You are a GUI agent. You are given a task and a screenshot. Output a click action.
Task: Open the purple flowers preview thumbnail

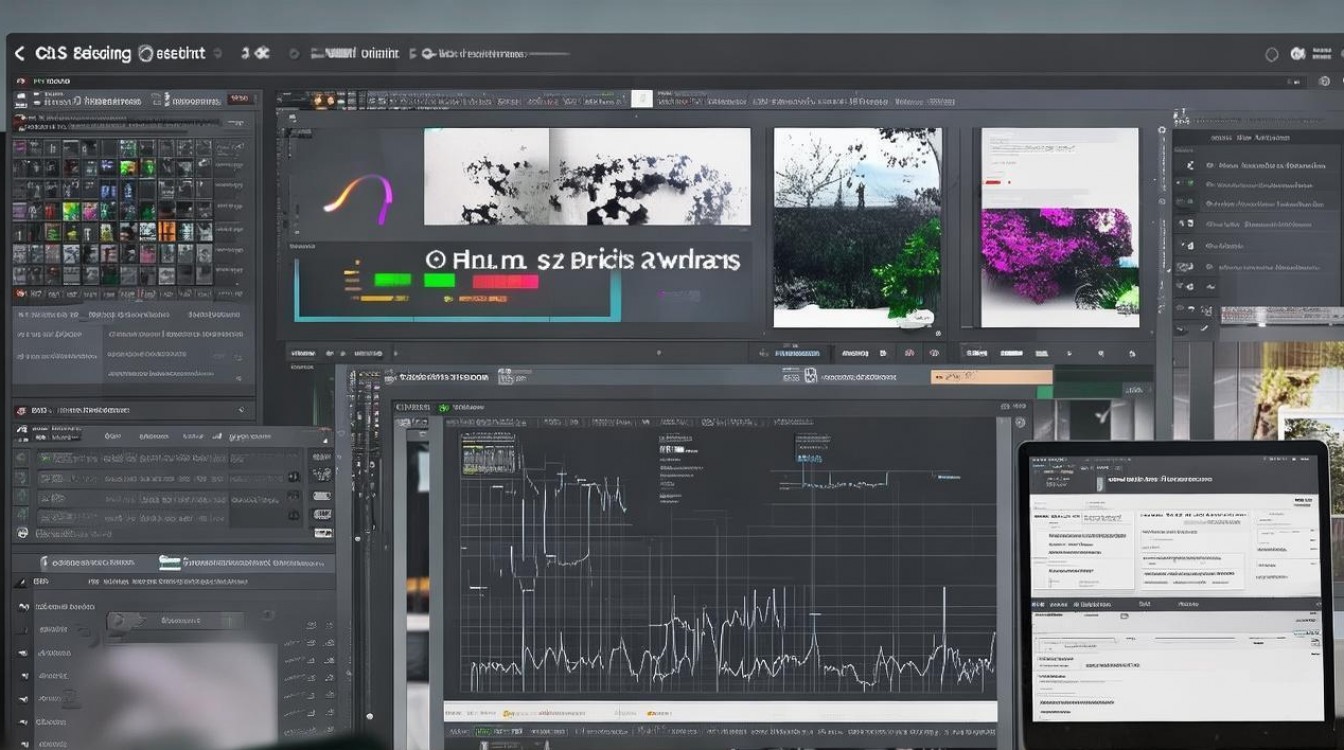(x=1059, y=227)
